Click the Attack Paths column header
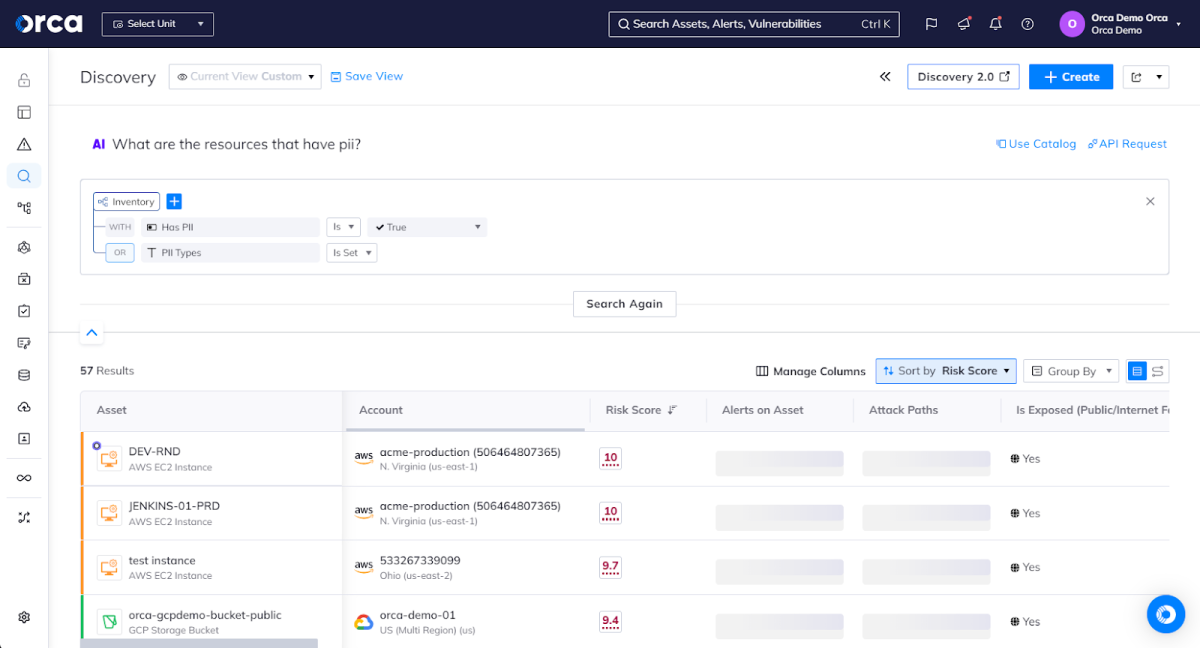 905,410
